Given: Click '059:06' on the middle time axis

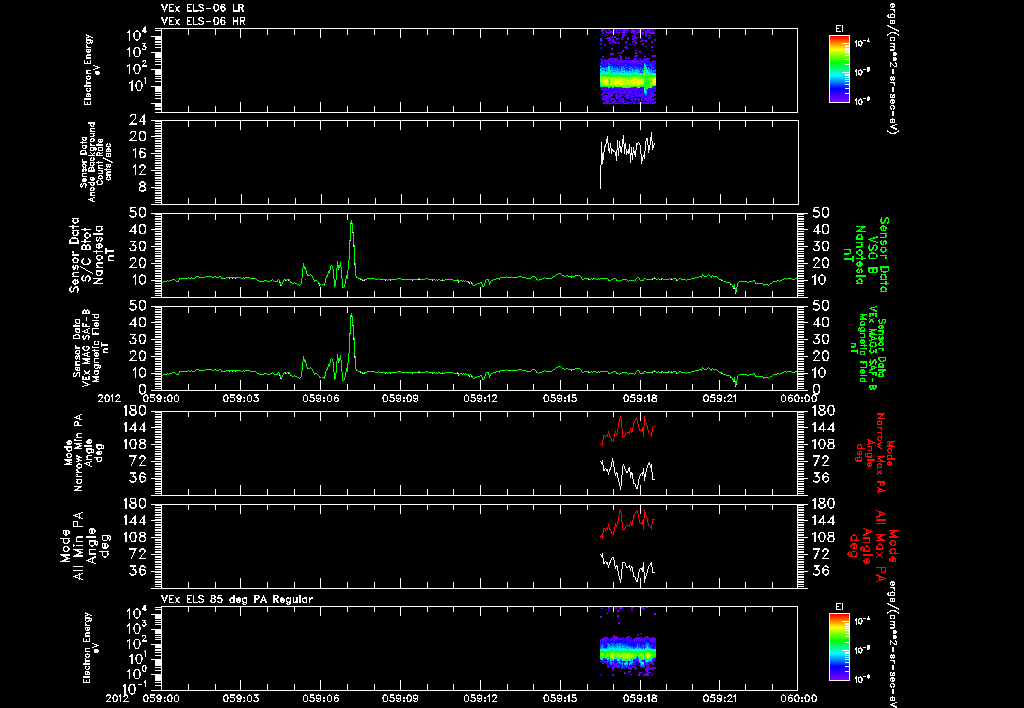Looking at the screenshot, I should 321,398.
